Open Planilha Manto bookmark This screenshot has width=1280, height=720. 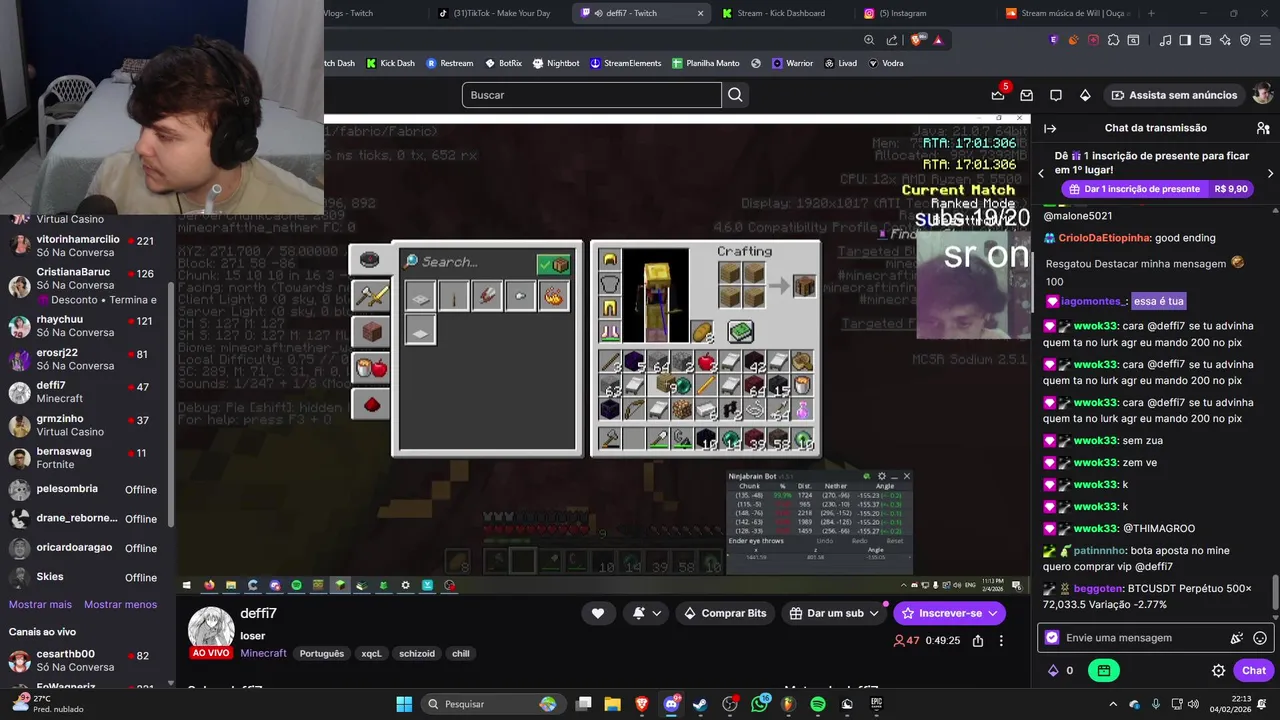click(705, 63)
